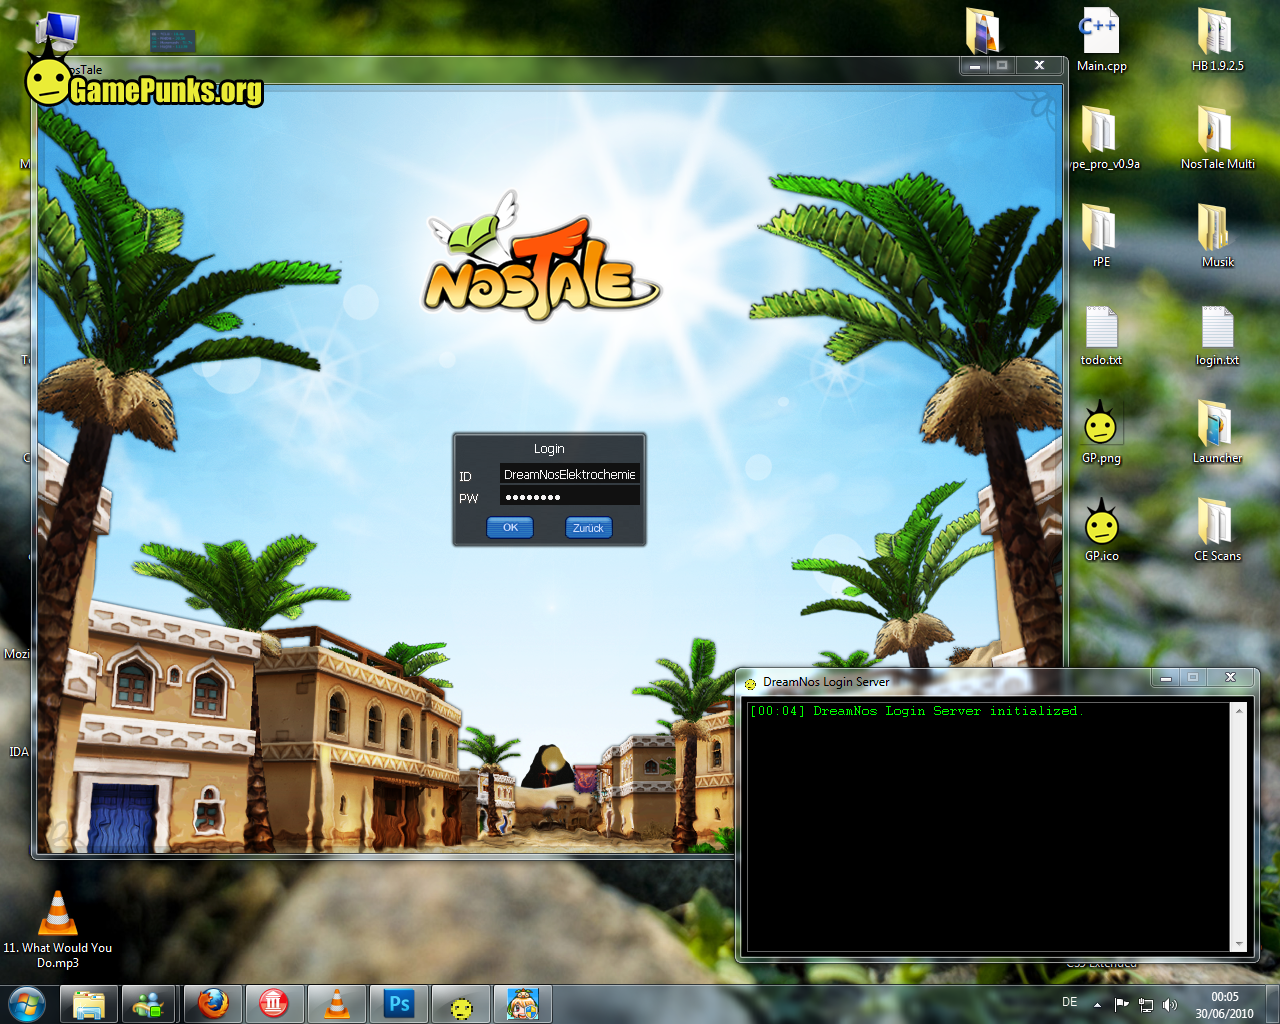Minimize the NosTale game window
The image size is (1280, 1024).
point(974,65)
